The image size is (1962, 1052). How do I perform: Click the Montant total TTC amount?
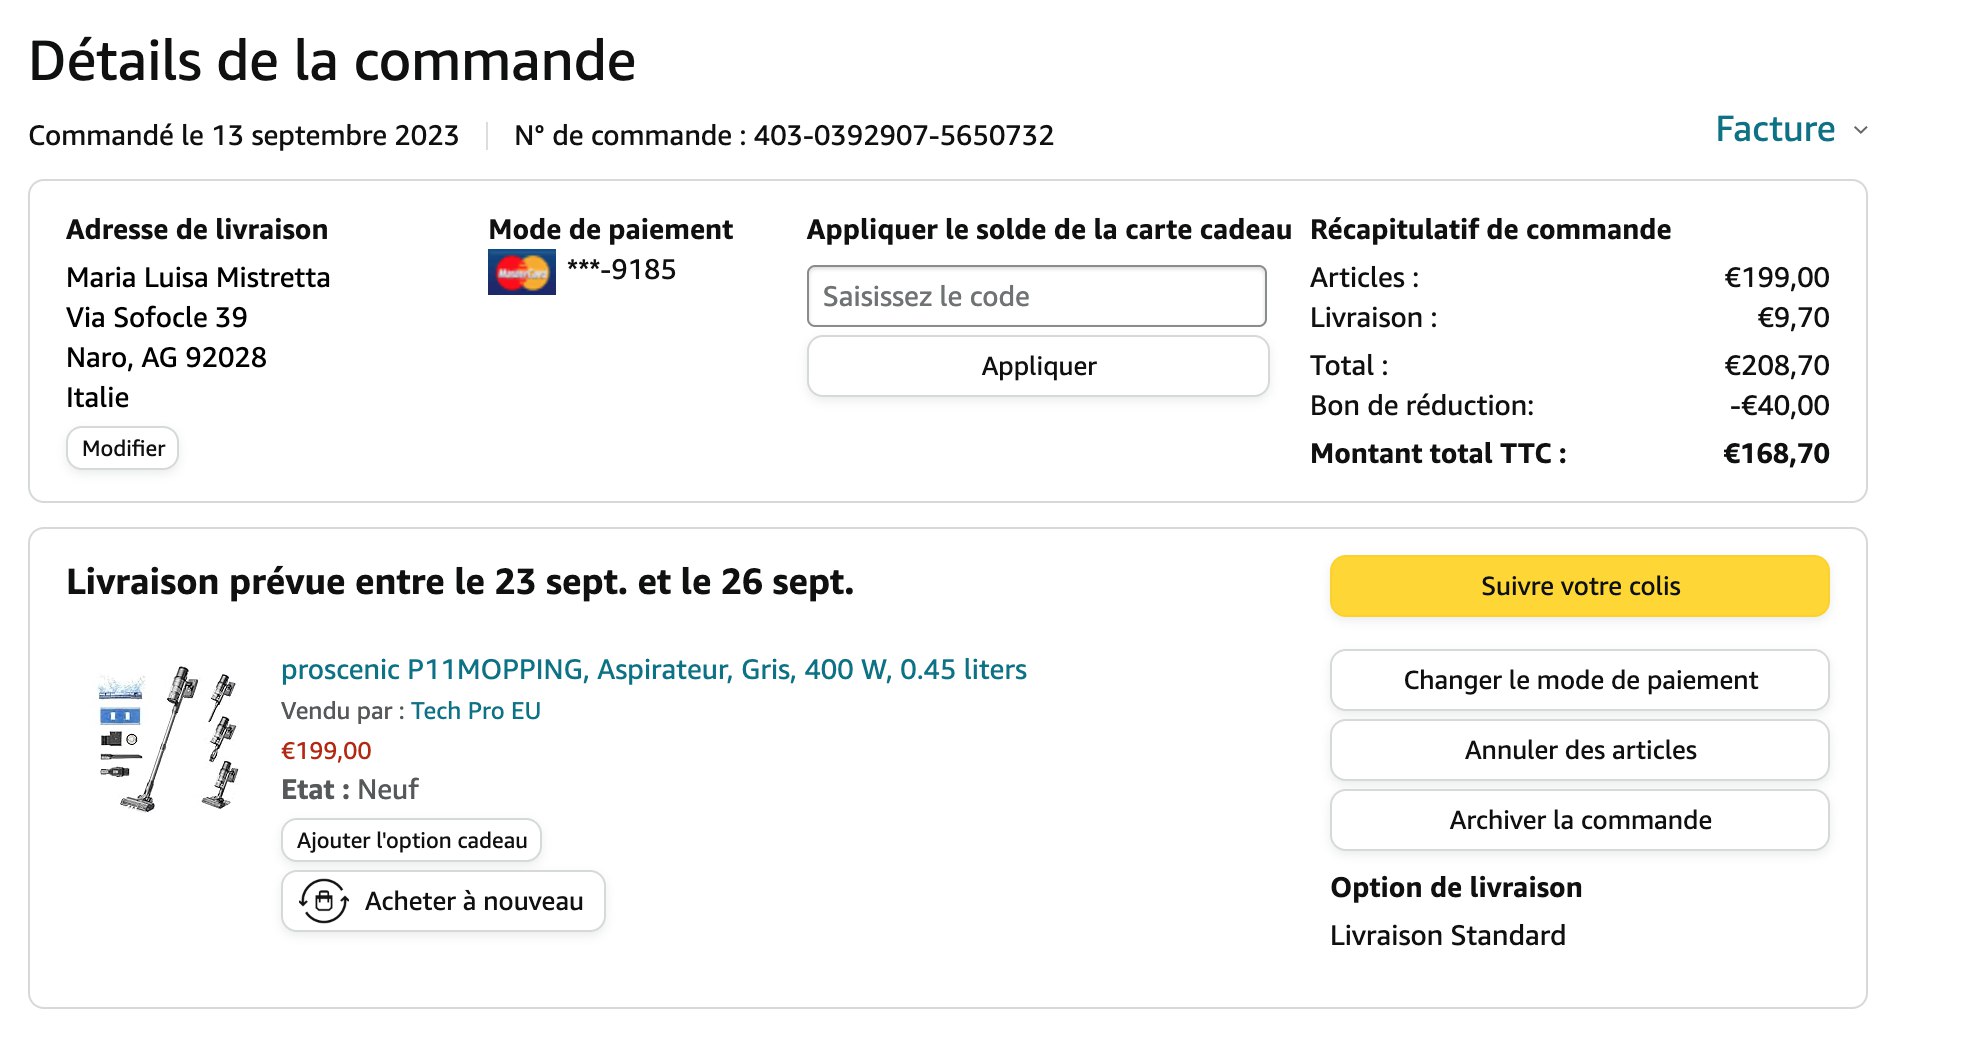pyautogui.click(x=1775, y=454)
